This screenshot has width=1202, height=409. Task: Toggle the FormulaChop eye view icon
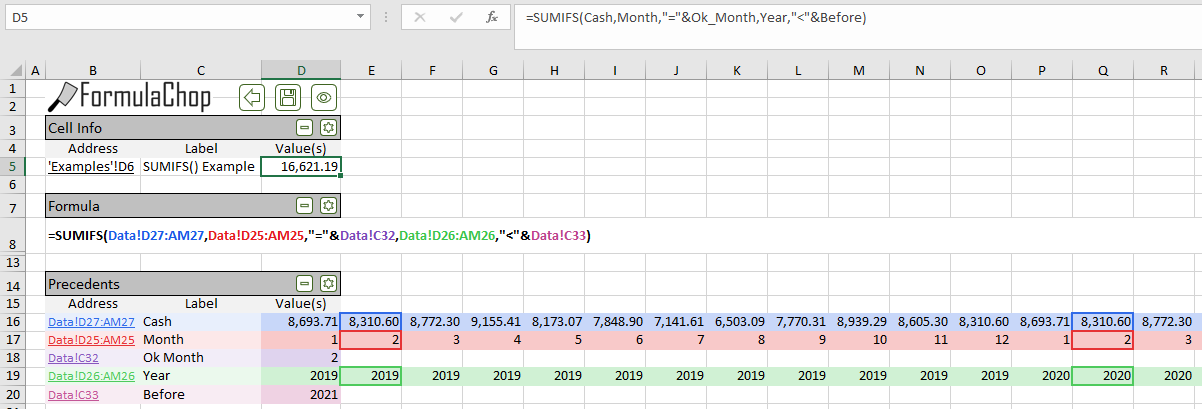[323, 97]
